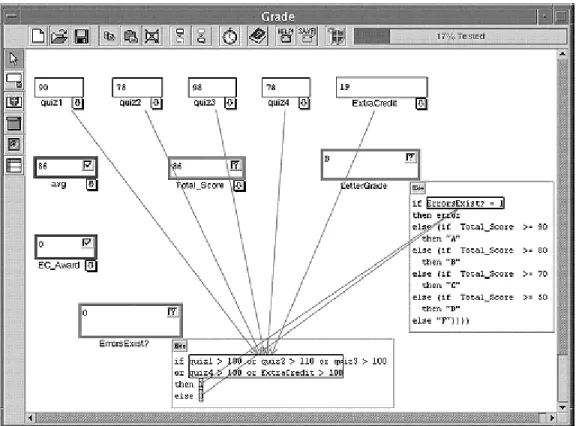Click the hide formulas toolbar icon
The width and height of the screenshot is (576, 426).
point(201,36)
